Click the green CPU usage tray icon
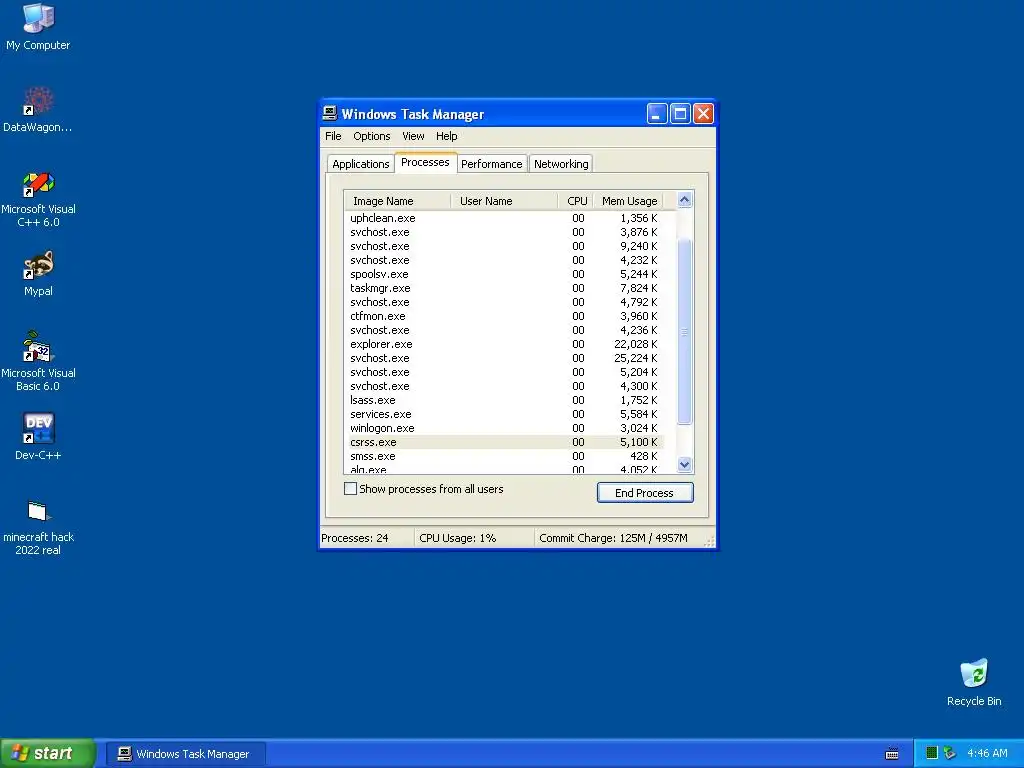This screenshot has height=768, width=1024. 932,753
